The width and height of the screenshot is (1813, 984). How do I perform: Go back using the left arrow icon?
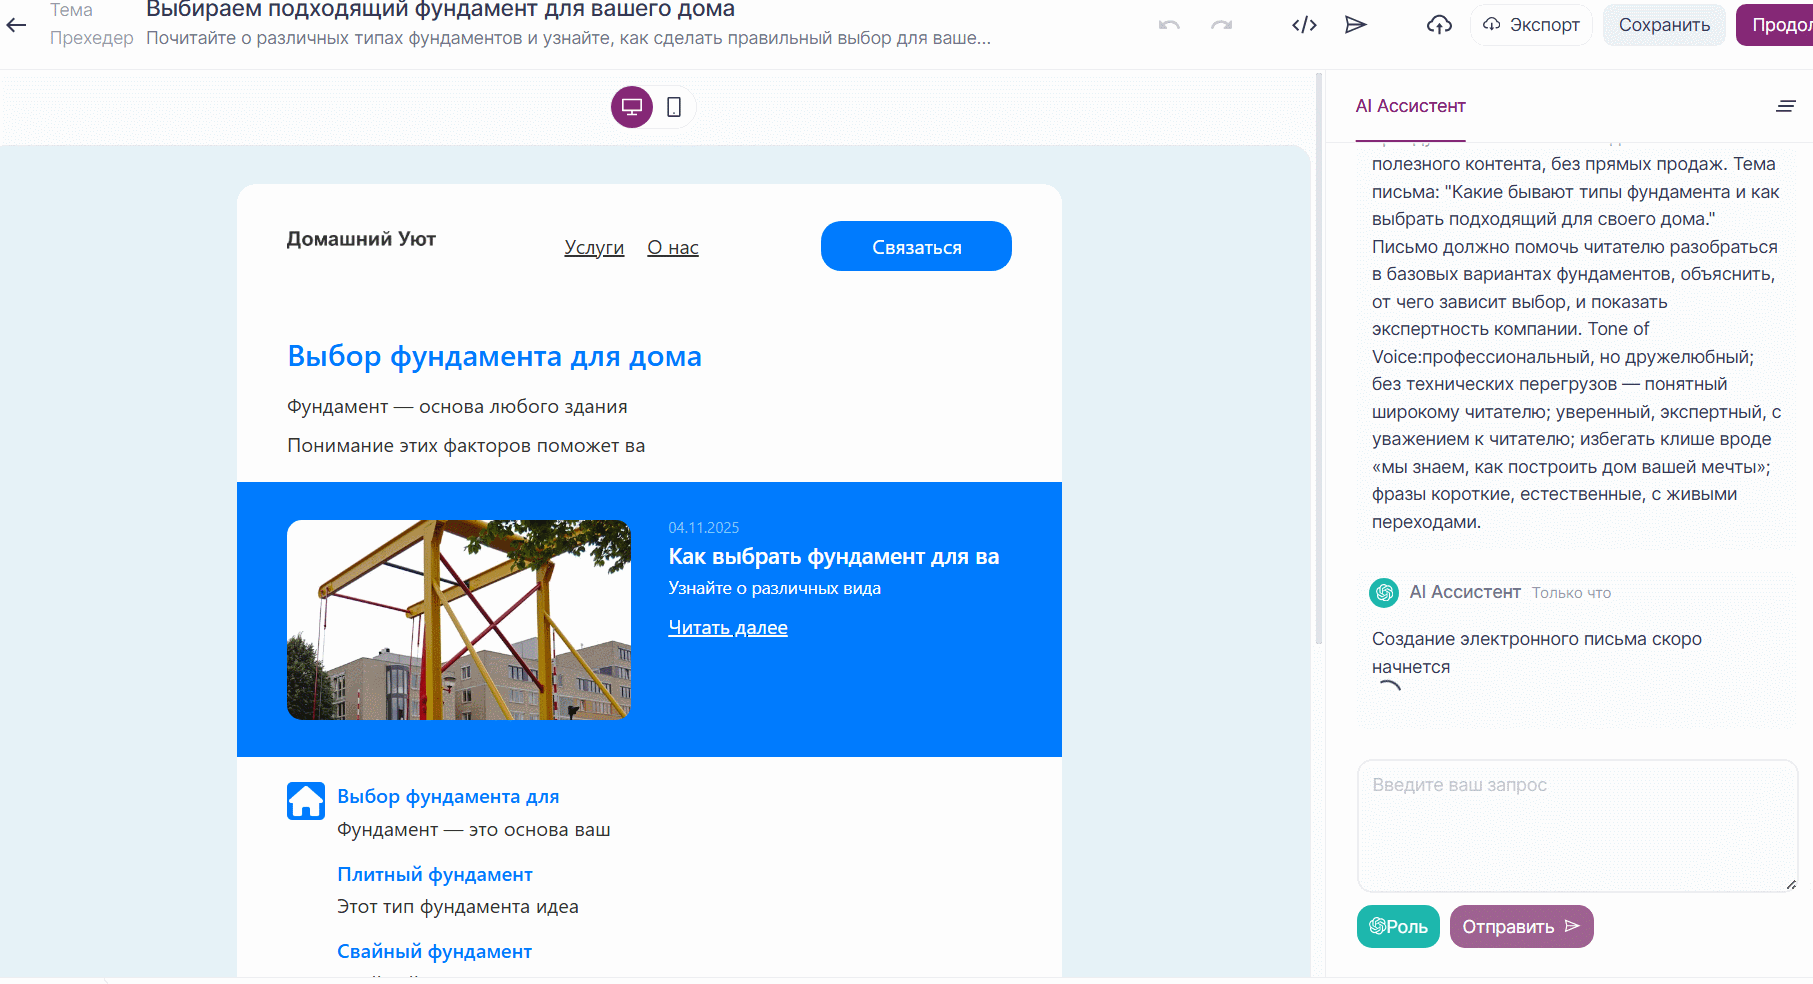click(17, 25)
